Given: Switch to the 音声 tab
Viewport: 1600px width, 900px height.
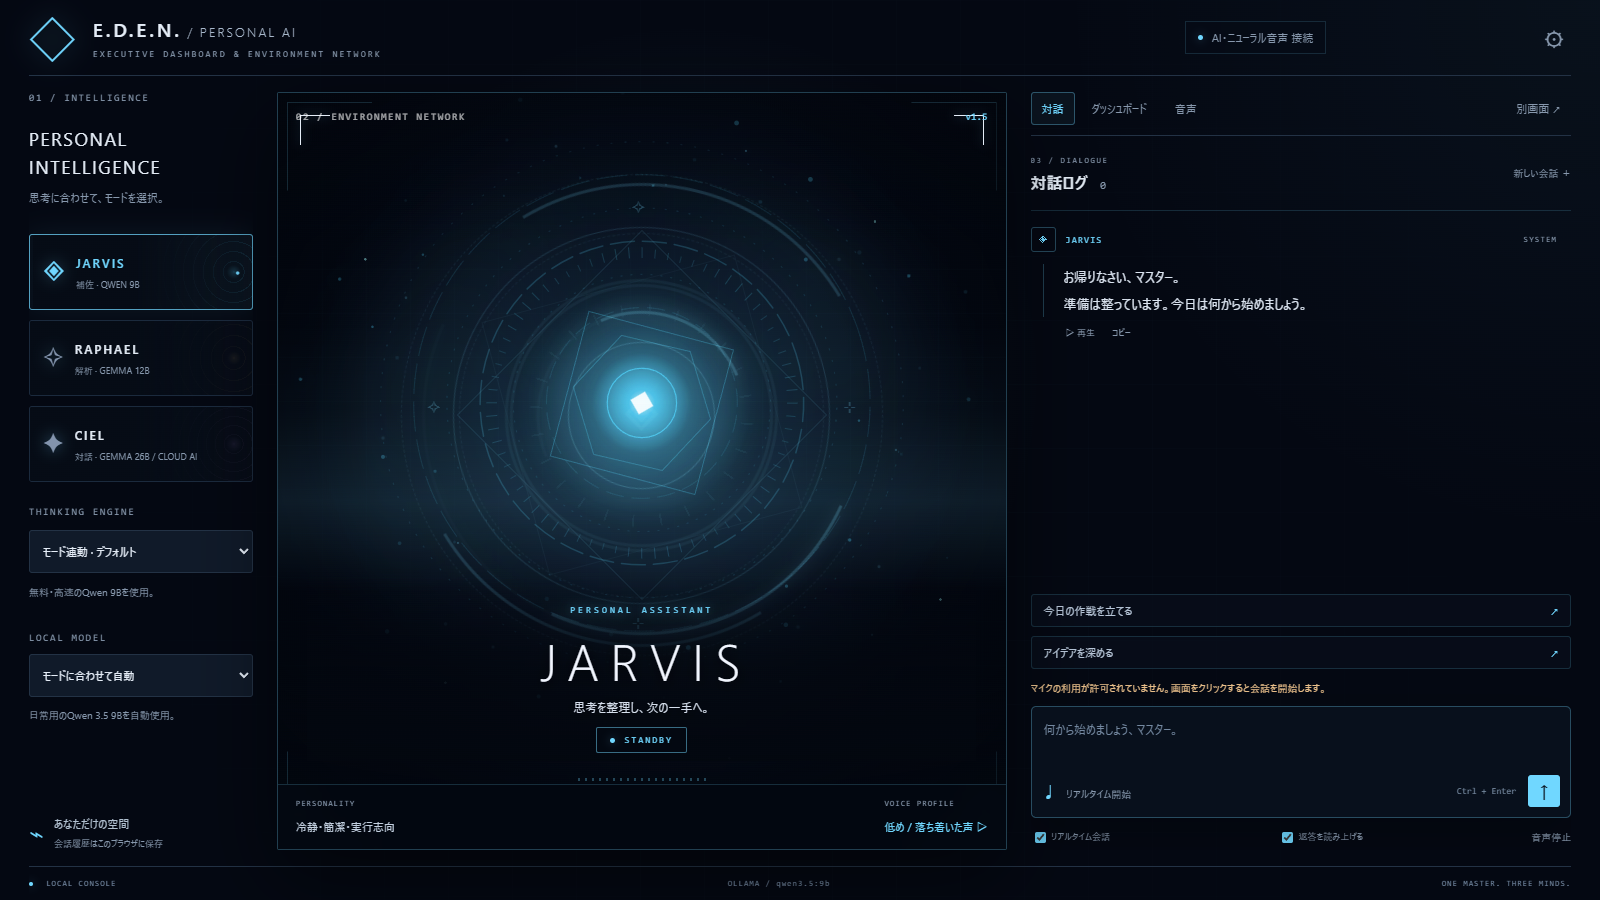Looking at the screenshot, I should point(1185,109).
